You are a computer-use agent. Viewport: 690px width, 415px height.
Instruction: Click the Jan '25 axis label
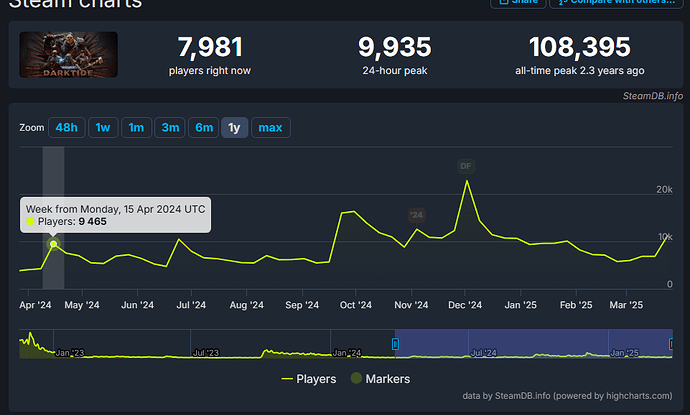[521, 305]
